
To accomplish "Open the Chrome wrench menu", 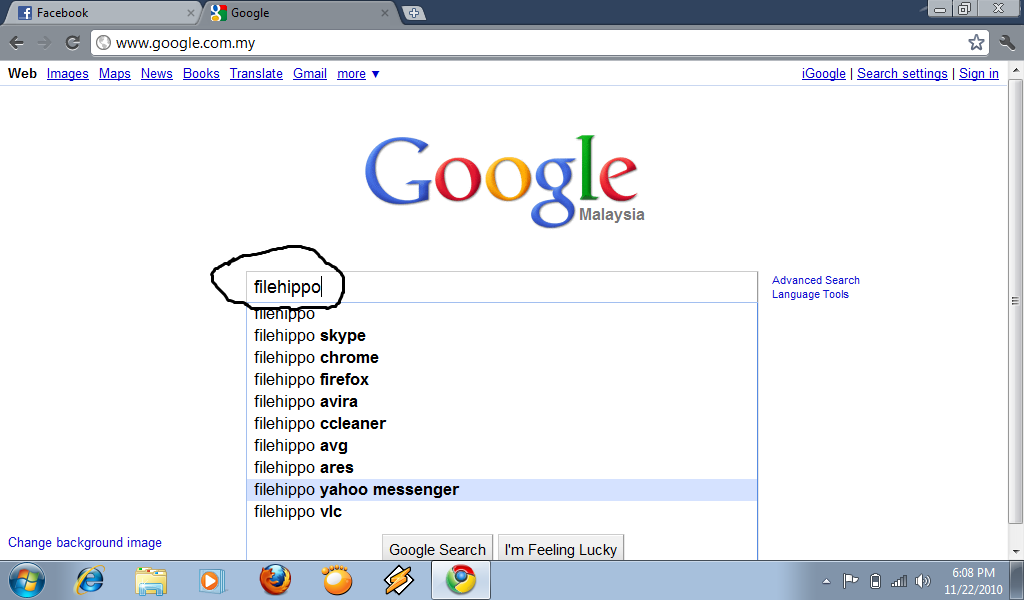I will click(x=1007, y=43).
